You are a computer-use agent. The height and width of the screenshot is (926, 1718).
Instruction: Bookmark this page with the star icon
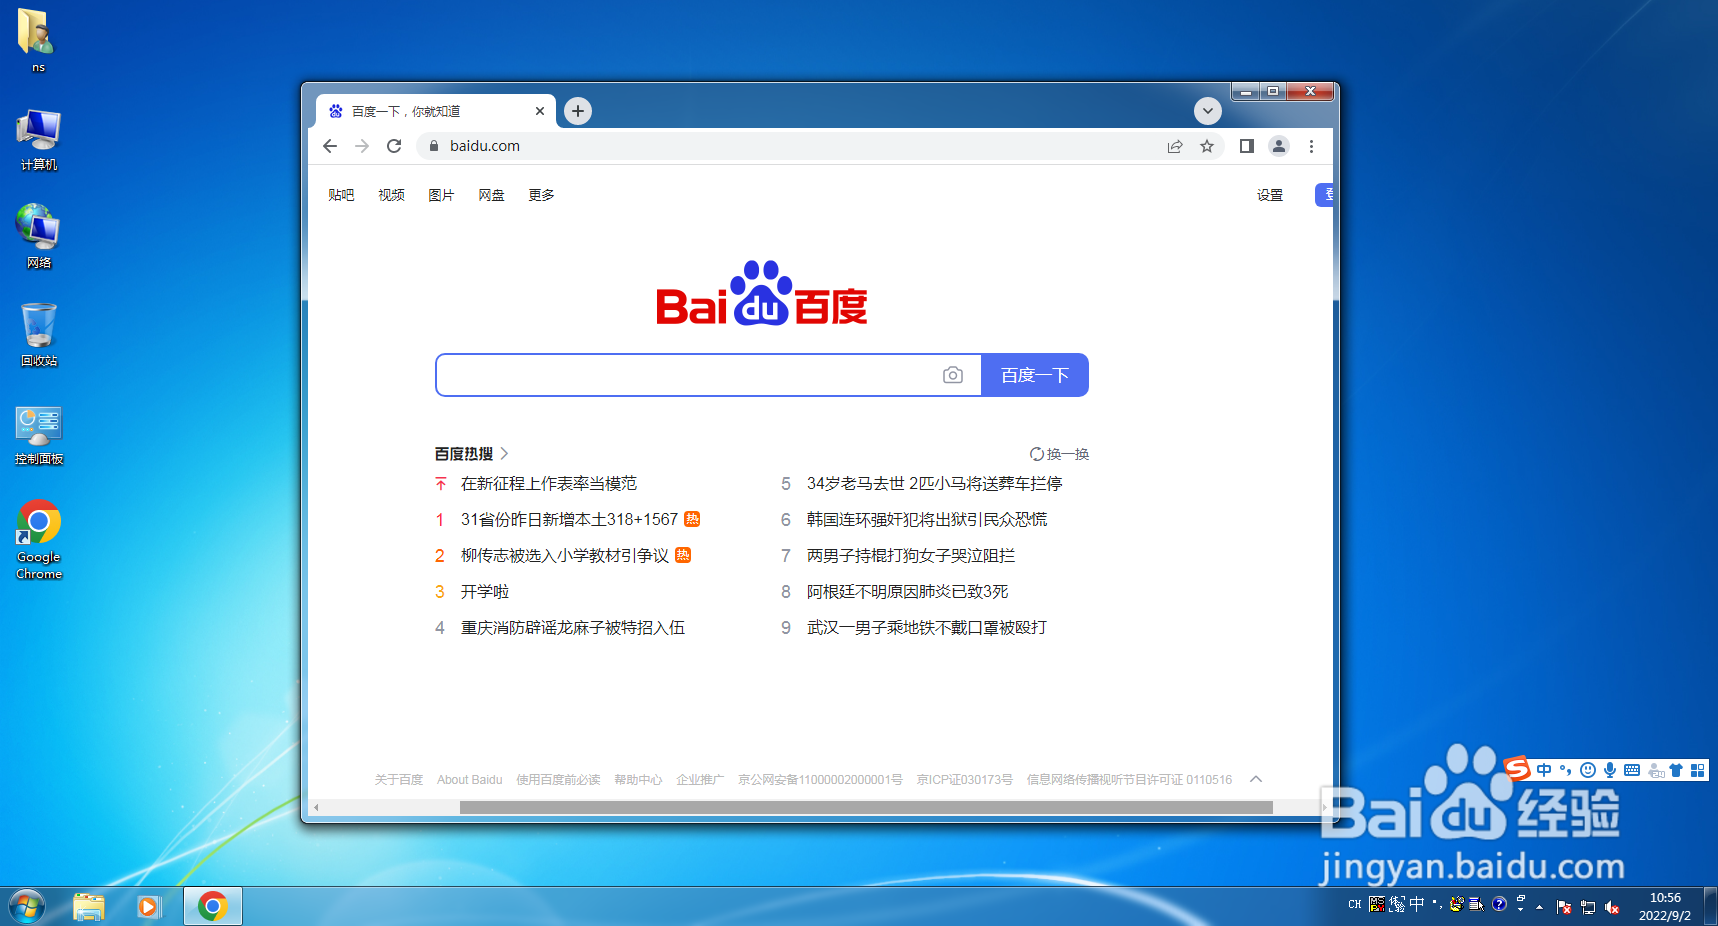coord(1207,146)
